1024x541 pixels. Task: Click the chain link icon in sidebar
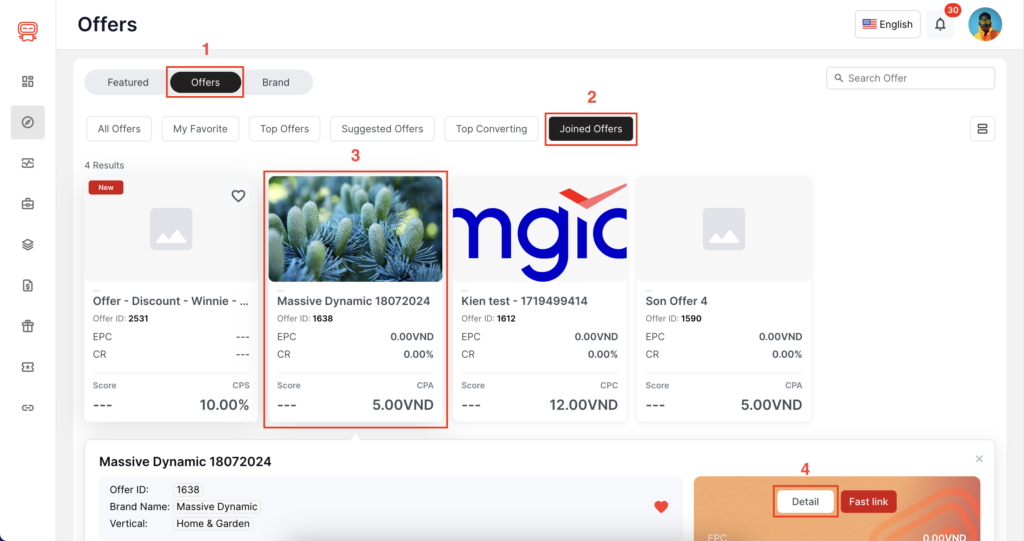pos(27,408)
